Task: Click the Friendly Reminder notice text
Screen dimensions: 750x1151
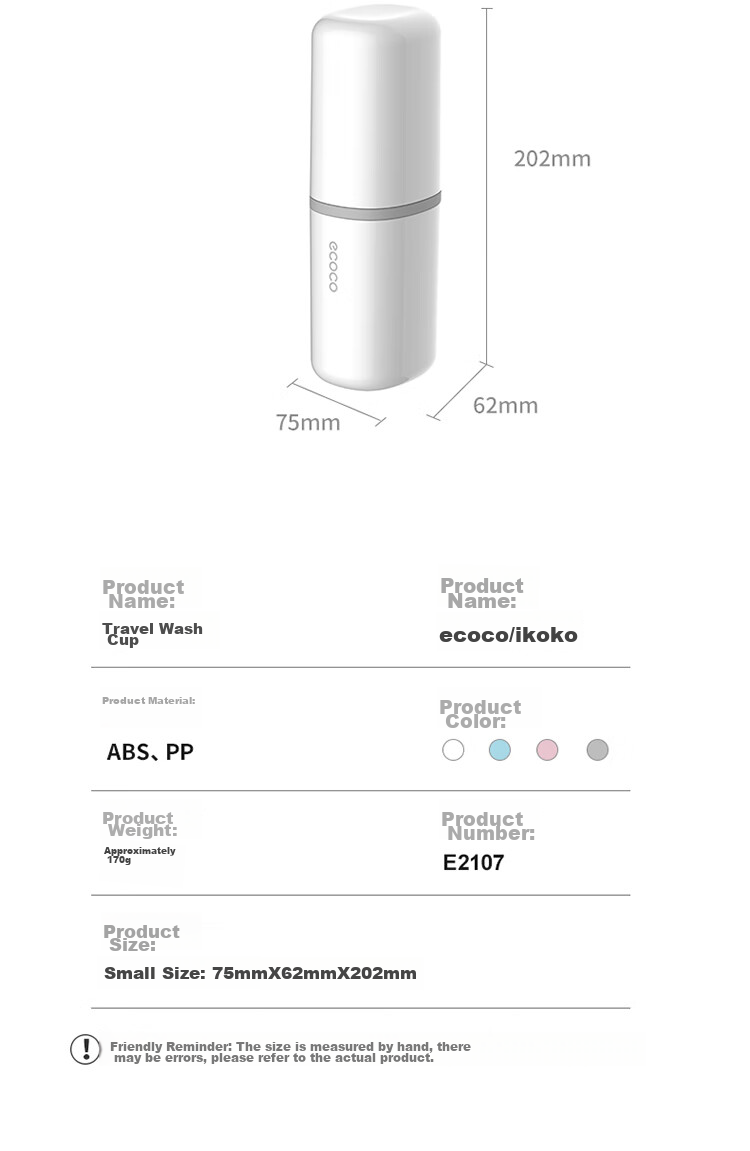Action: (x=291, y=1052)
